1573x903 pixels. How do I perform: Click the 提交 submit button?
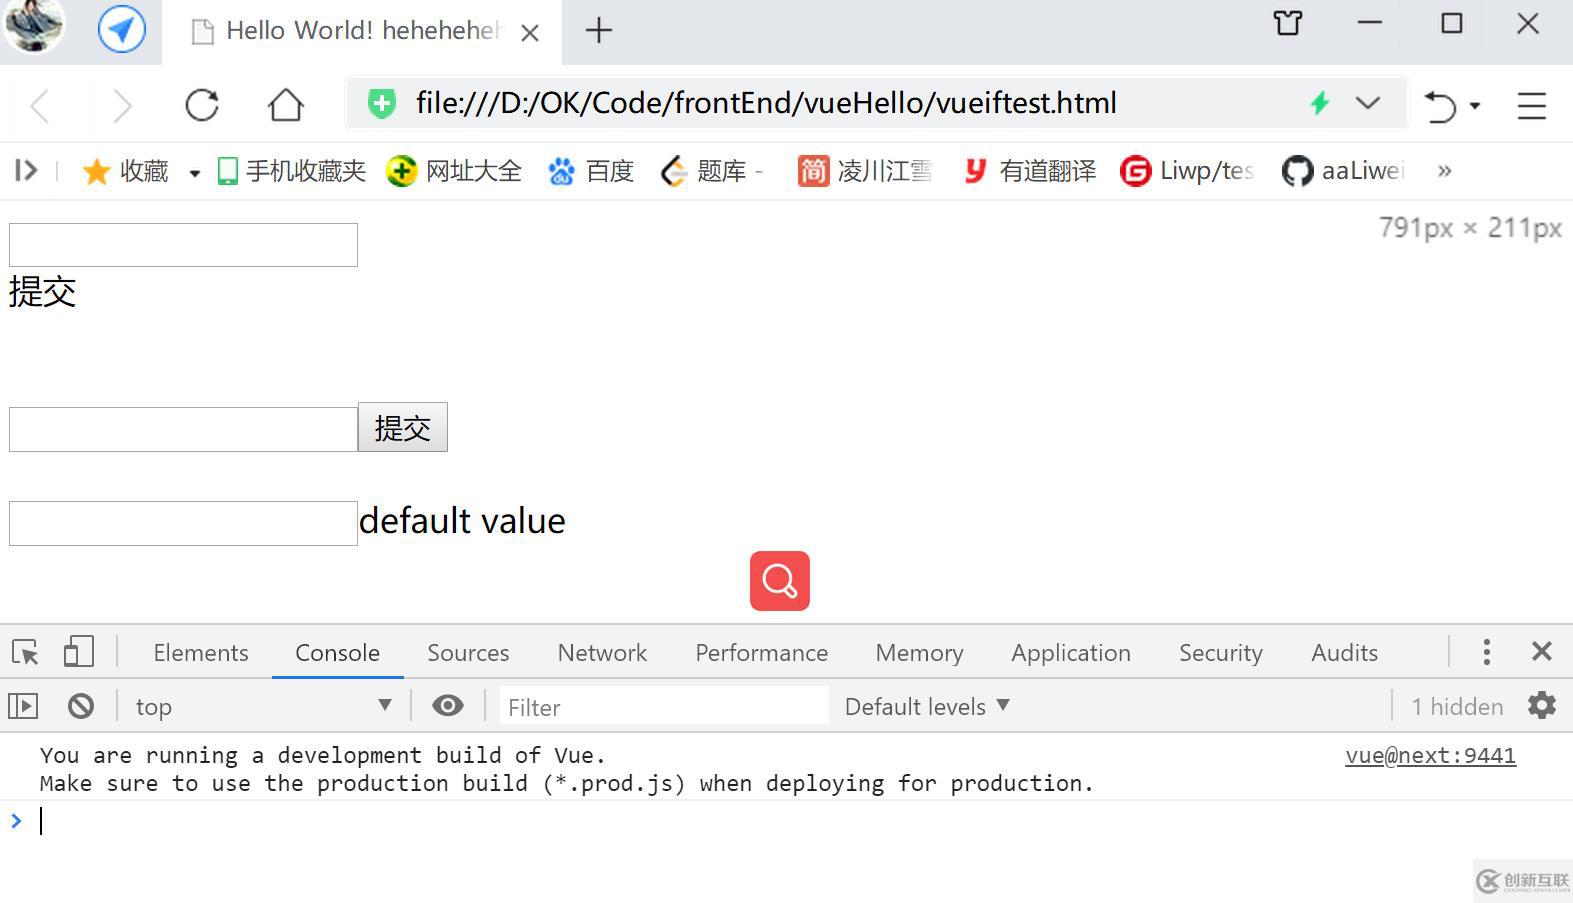(x=402, y=428)
